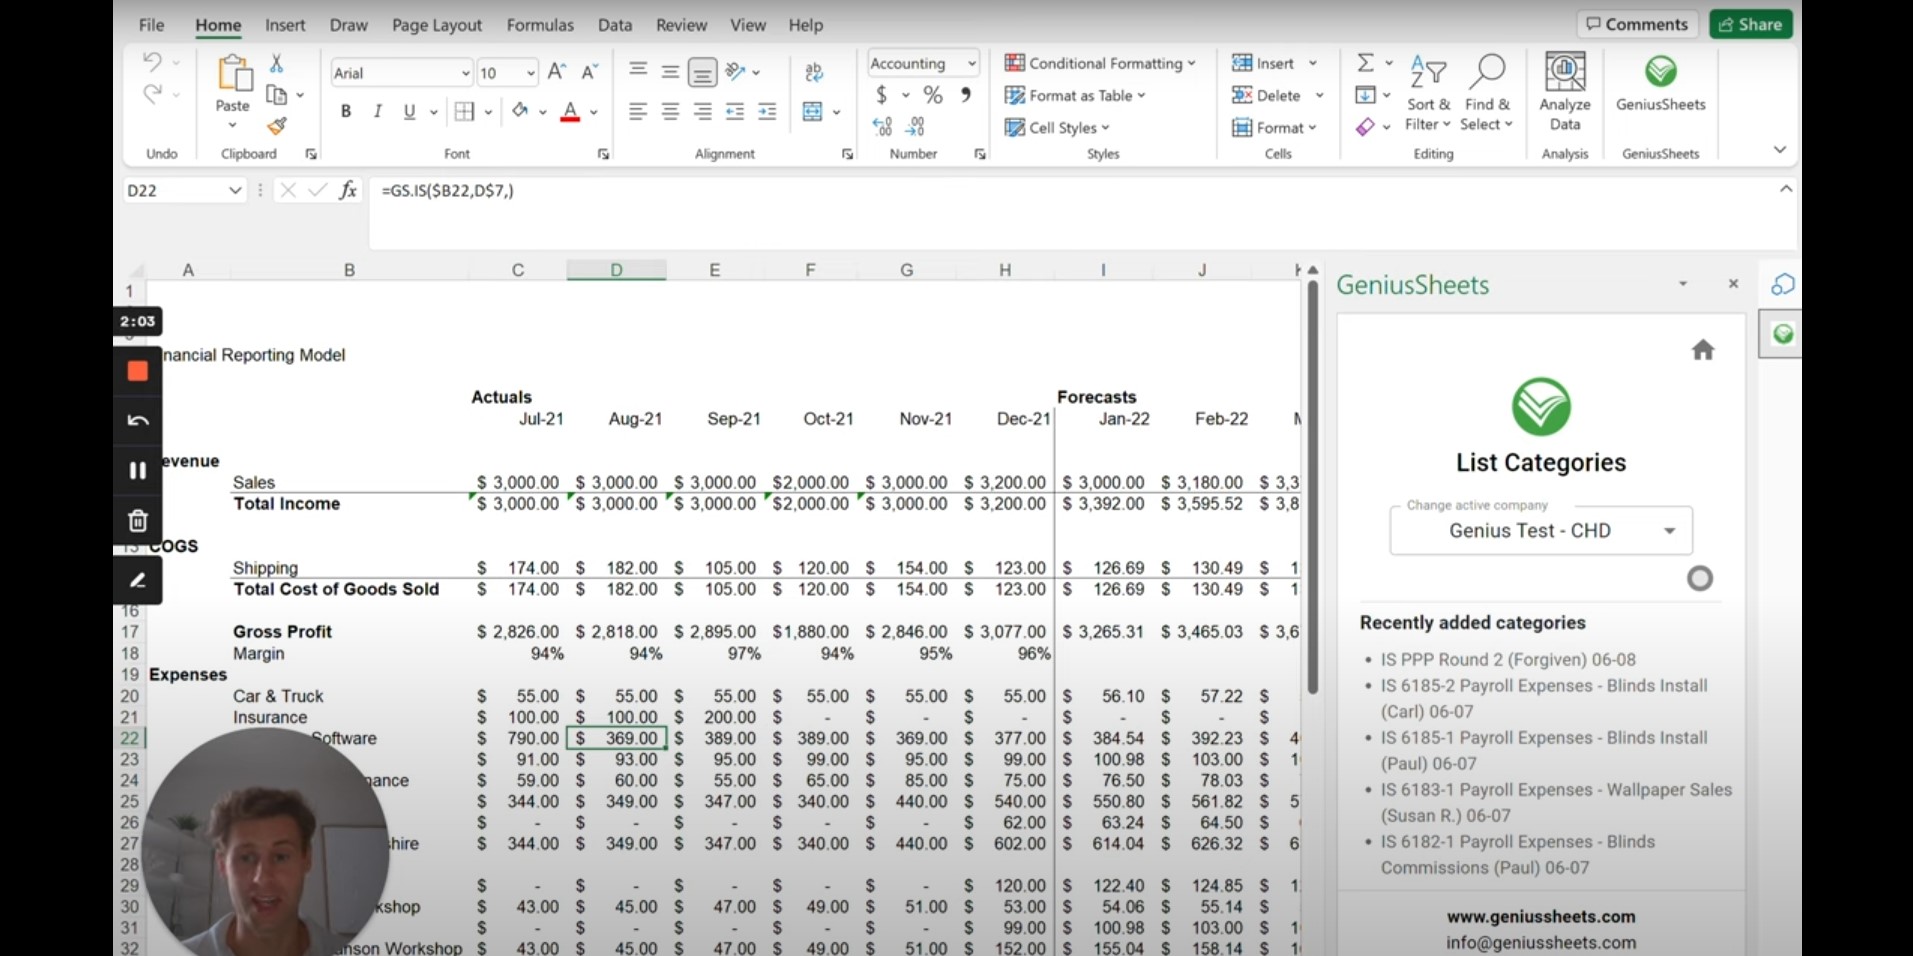This screenshot has width=1913, height=956.
Task: Apply Comma Style number format
Action: point(965,95)
